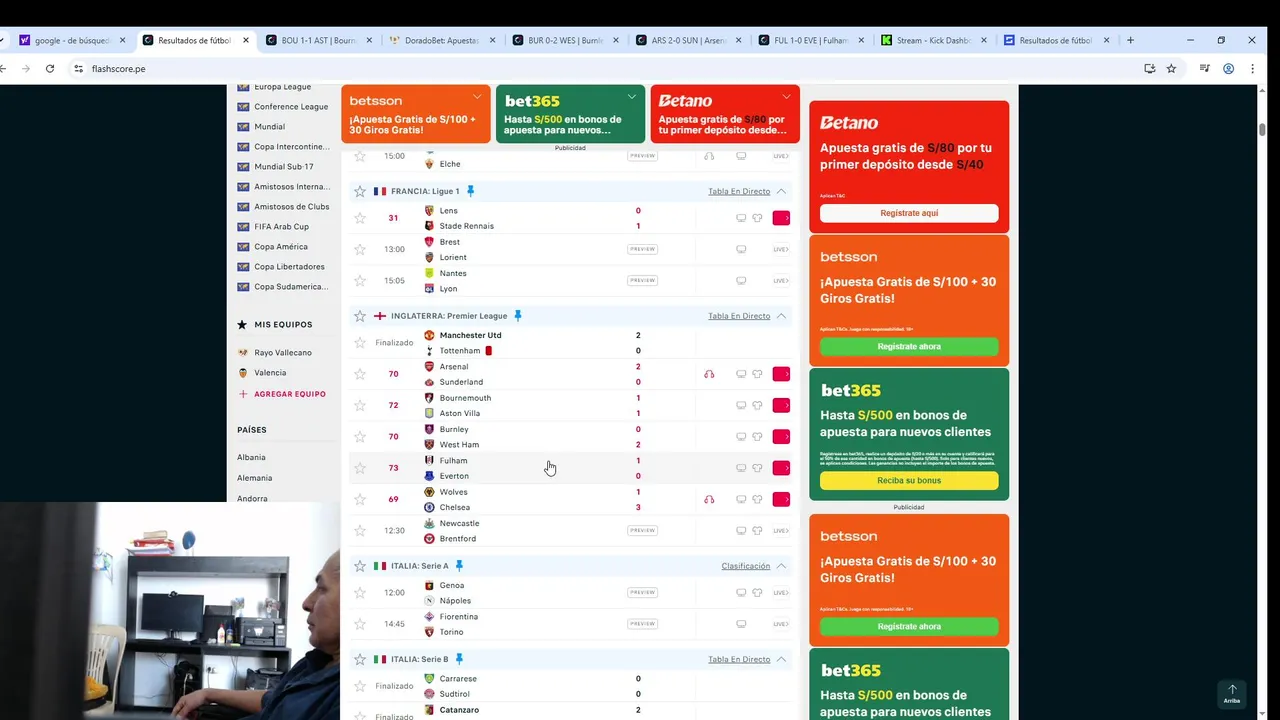Screen dimensions: 1280x720
Task: Reload the page in browser toolbar
Action: tap(50, 69)
